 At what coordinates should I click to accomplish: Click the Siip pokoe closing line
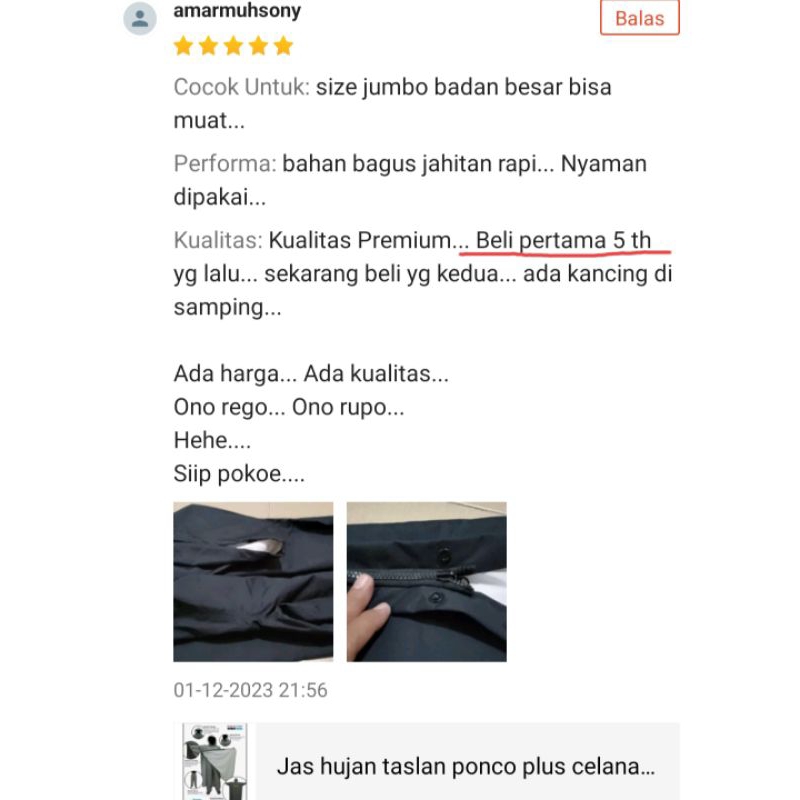239,473
